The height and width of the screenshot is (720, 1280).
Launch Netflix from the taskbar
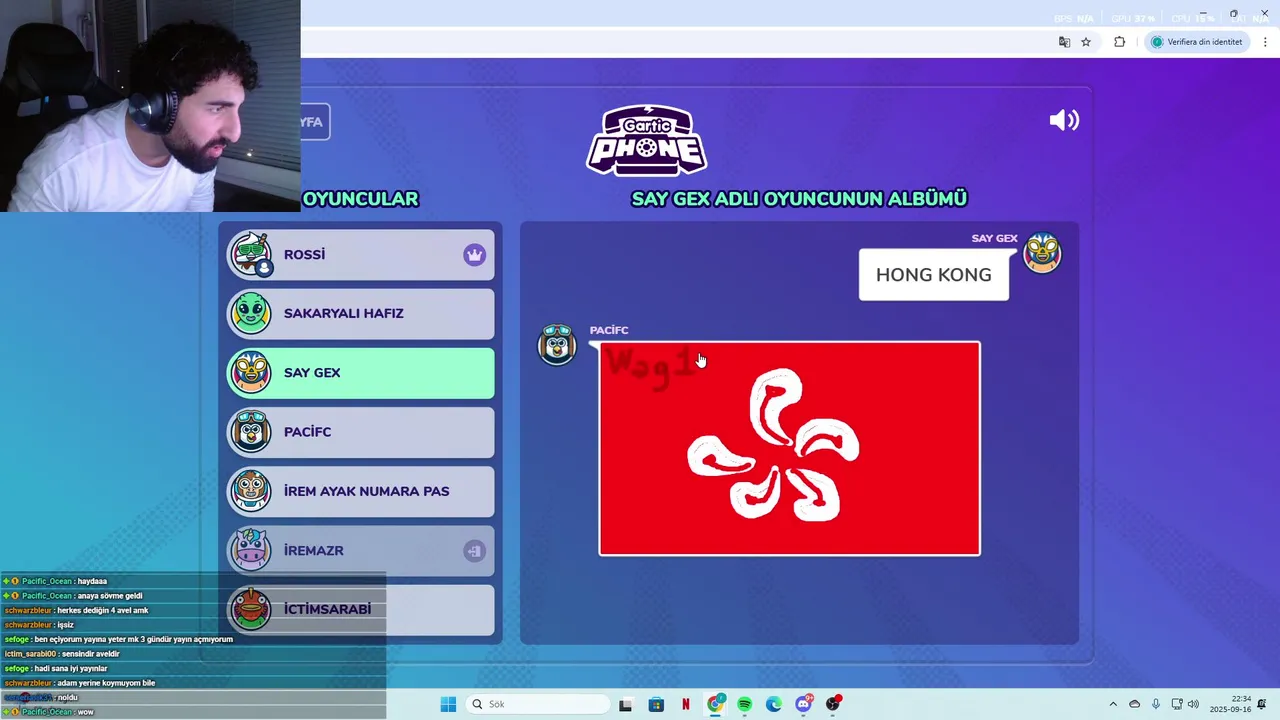685,704
